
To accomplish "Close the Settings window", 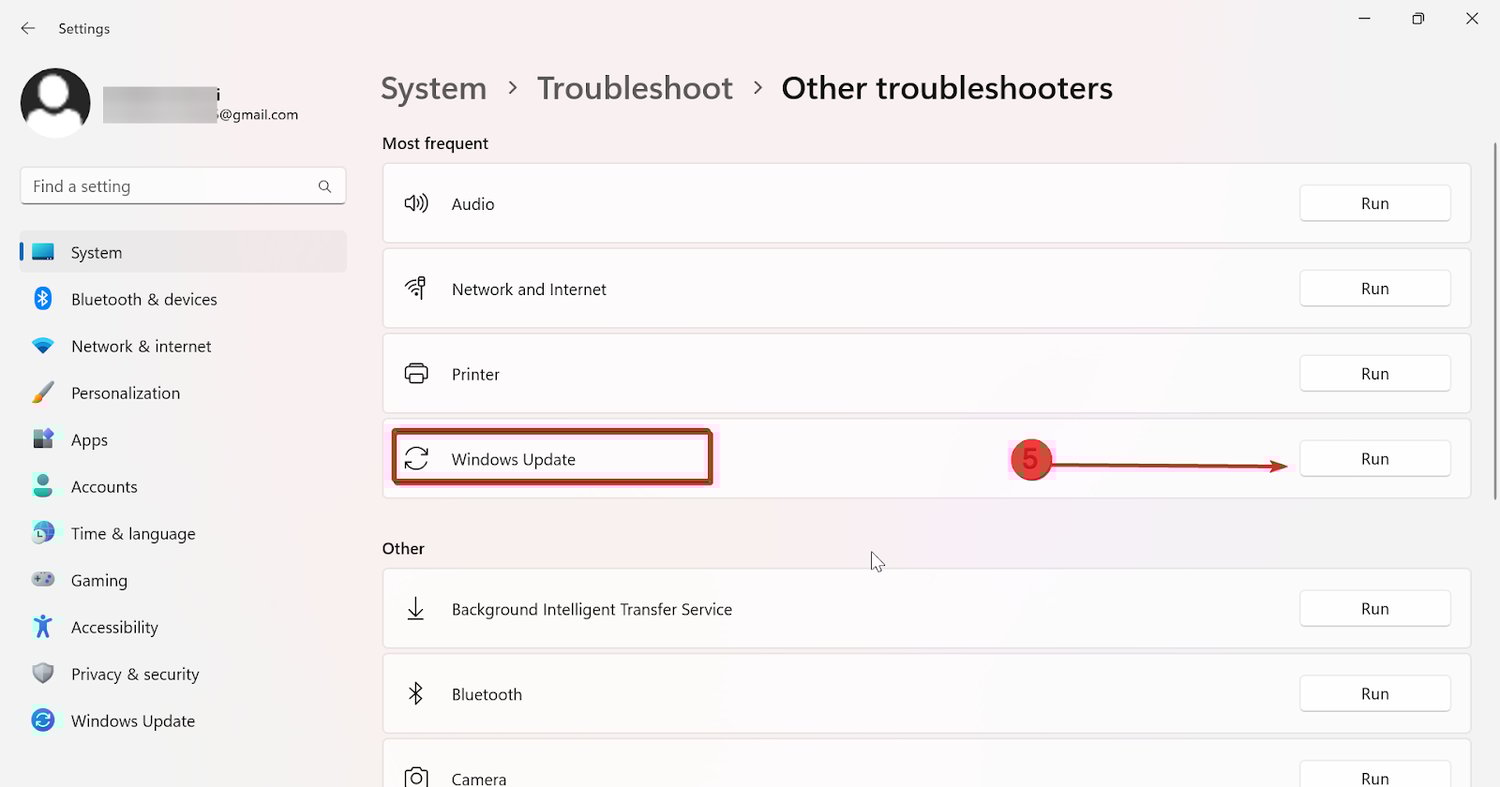I will point(1472,18).
